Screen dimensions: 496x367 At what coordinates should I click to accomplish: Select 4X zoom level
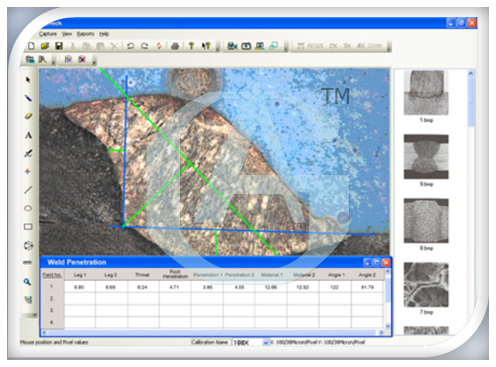click(x=361, y=46)
